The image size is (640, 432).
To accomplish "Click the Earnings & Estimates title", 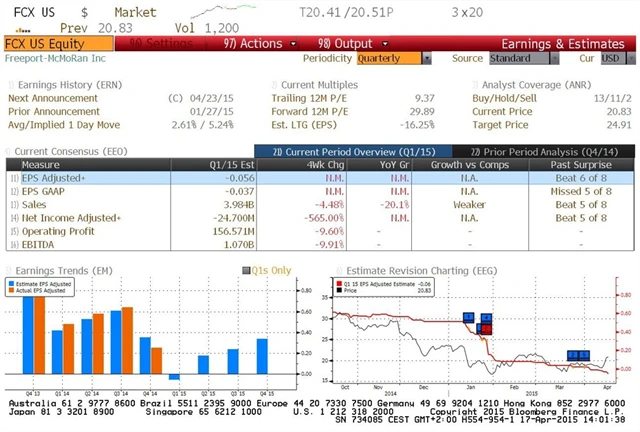I will point(563,44).
